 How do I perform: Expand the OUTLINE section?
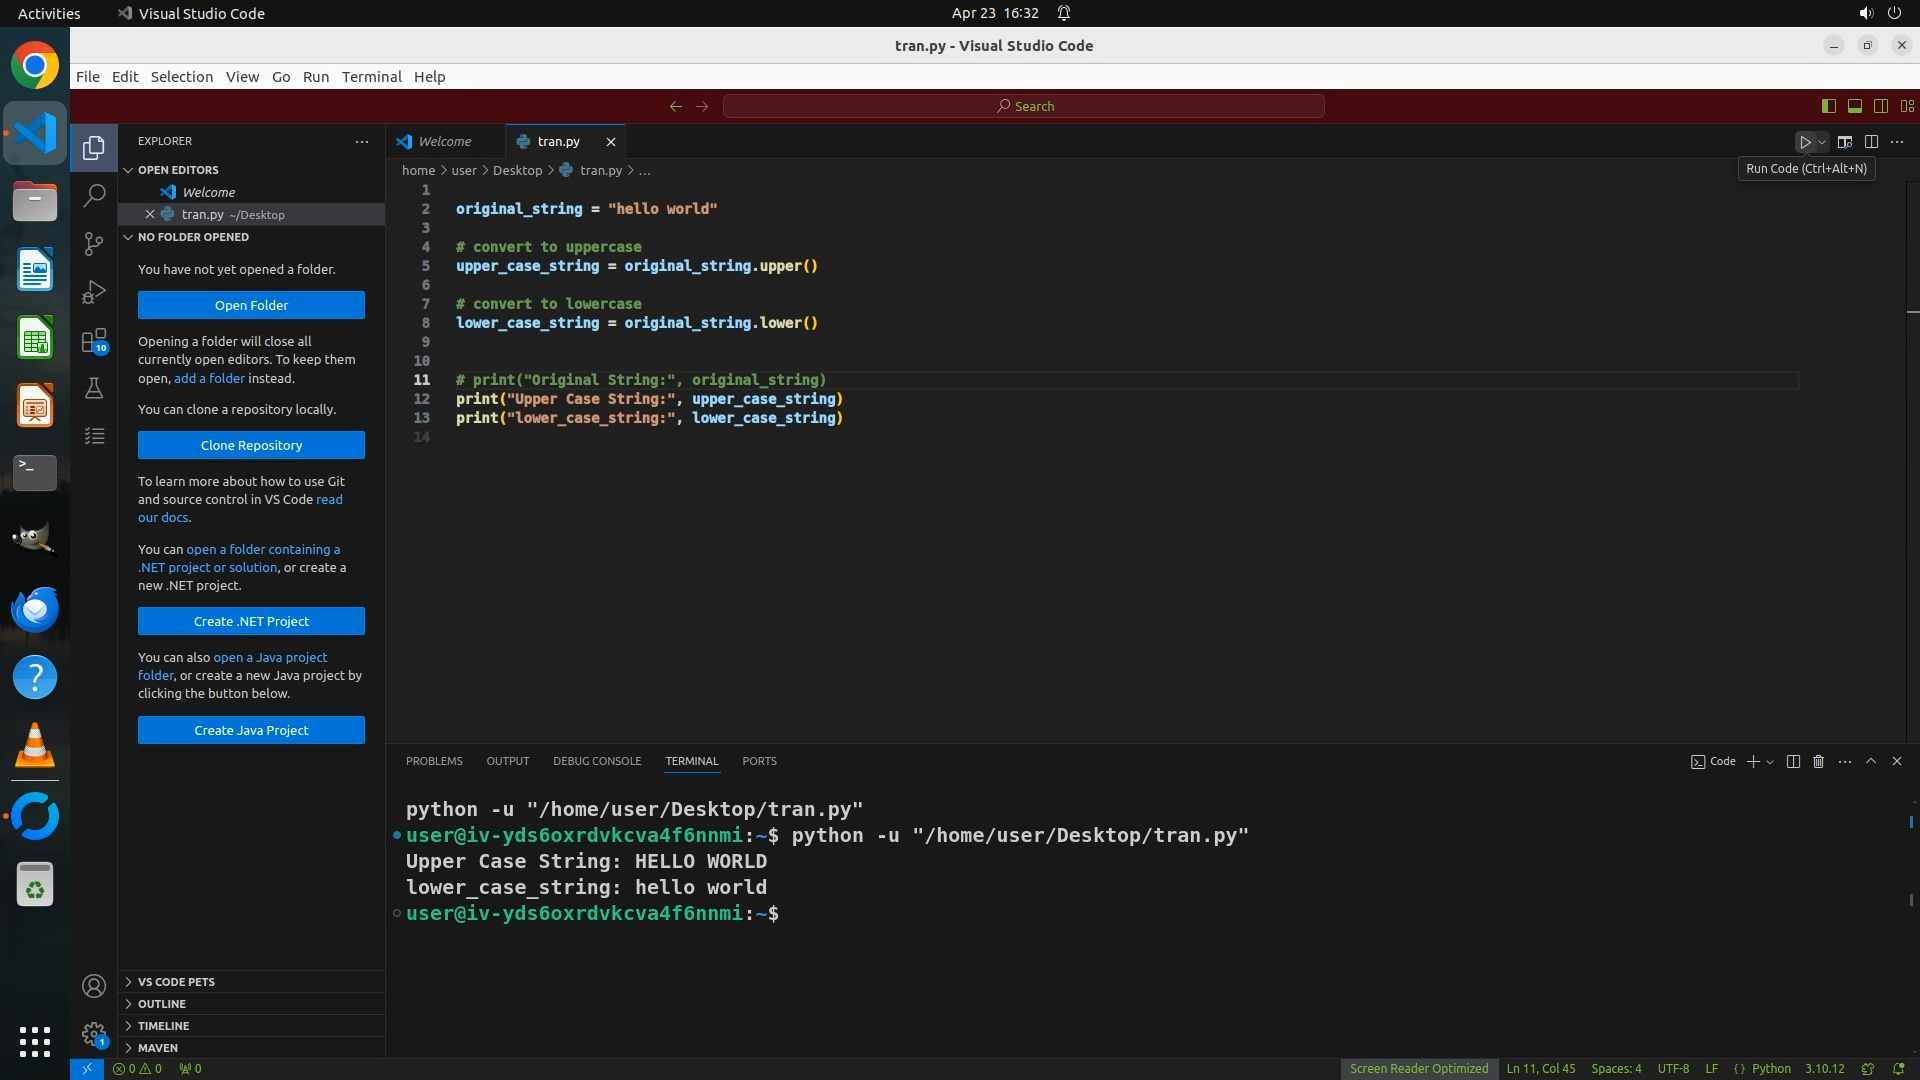coord(162,1004)
